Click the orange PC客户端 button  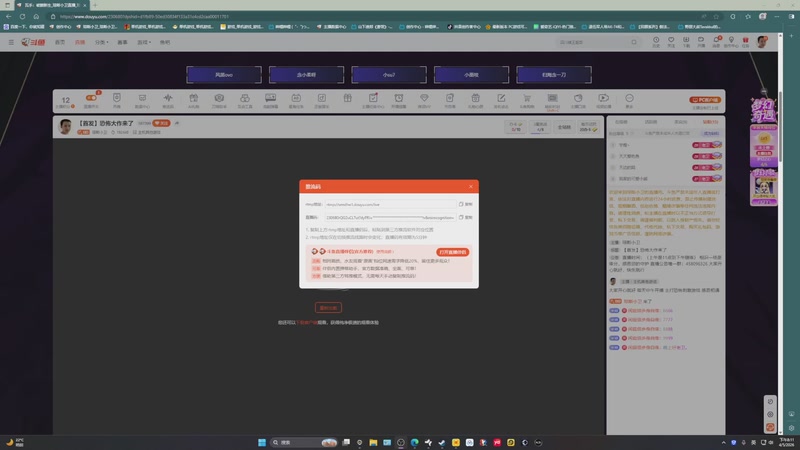click(x=705, y=100)
